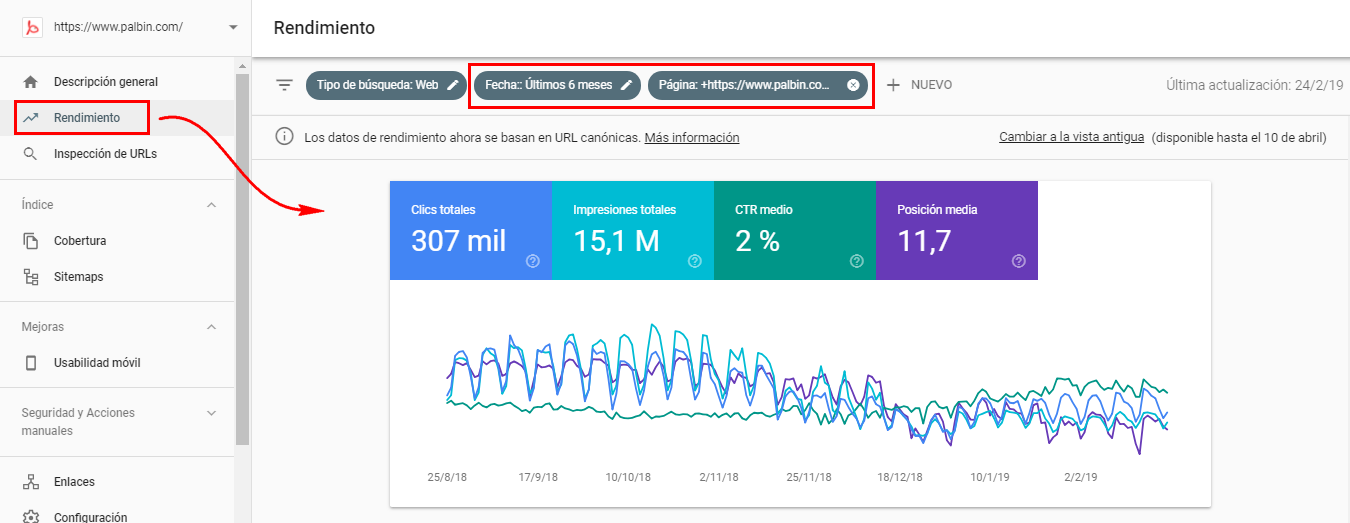The image size is (1350, 523).
Task: Collapse the Mejoras section chevron
Action: (211, 327)
